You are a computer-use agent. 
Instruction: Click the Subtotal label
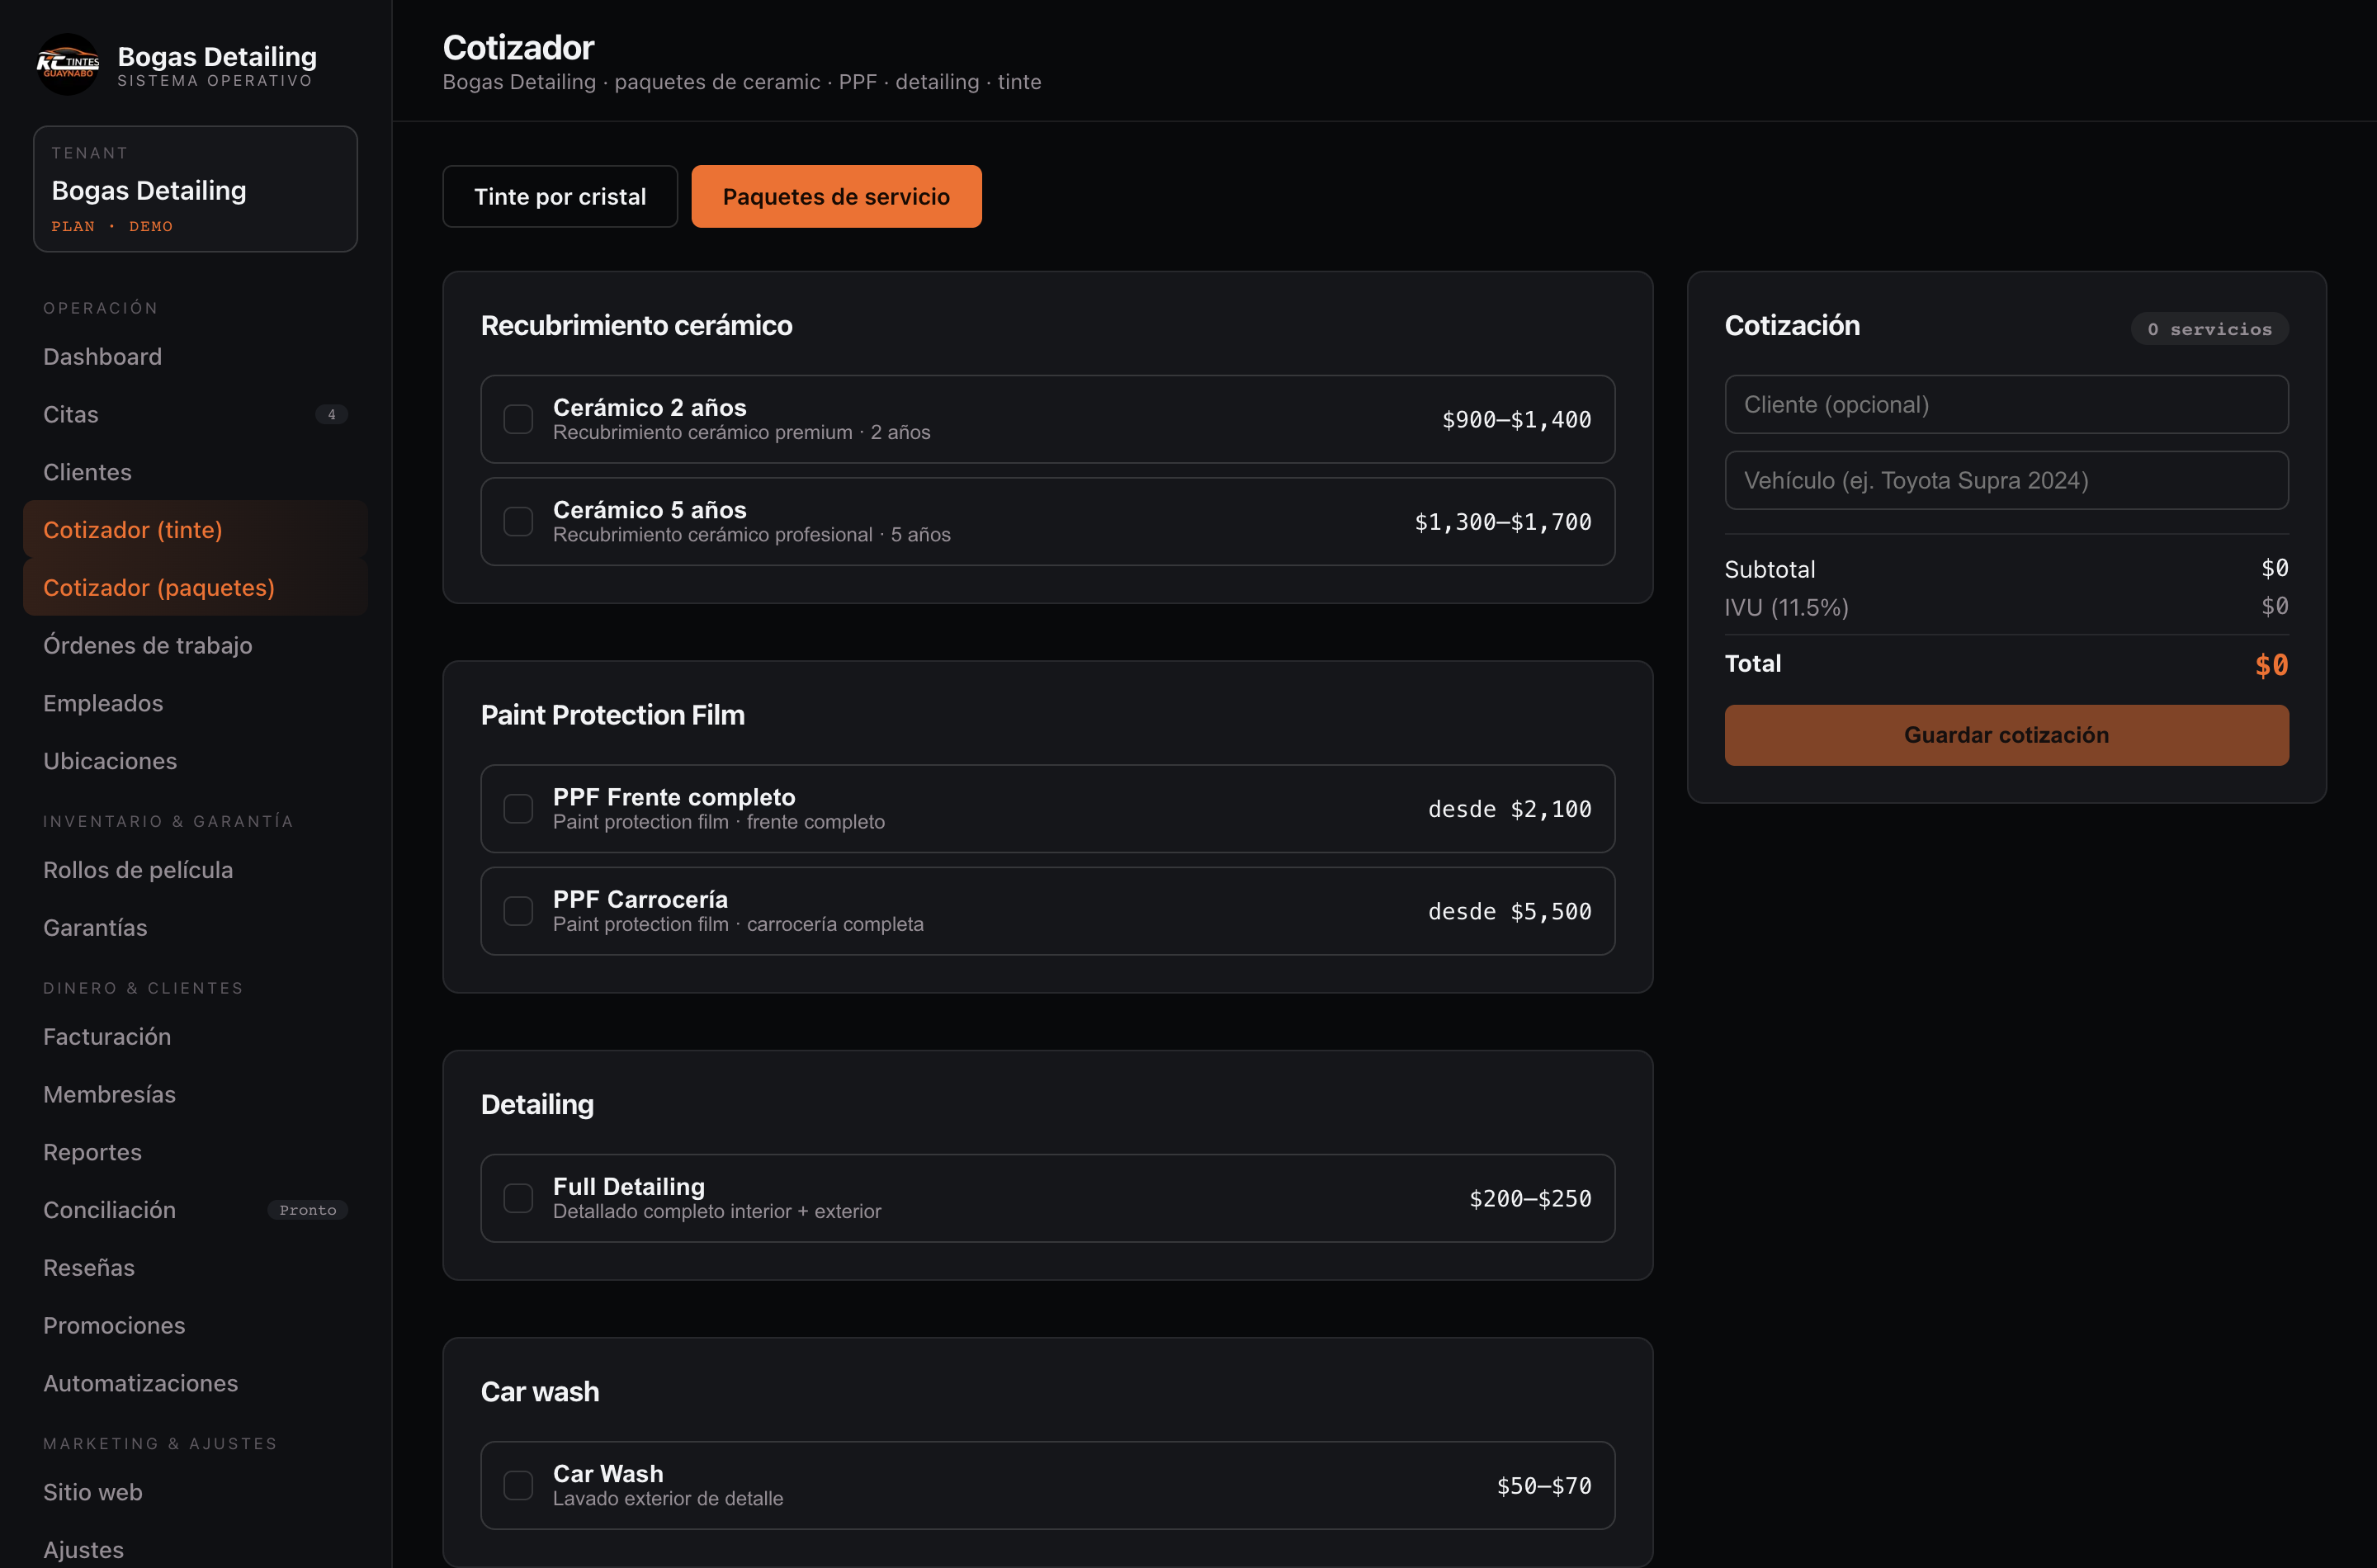tap(1770, 569)
